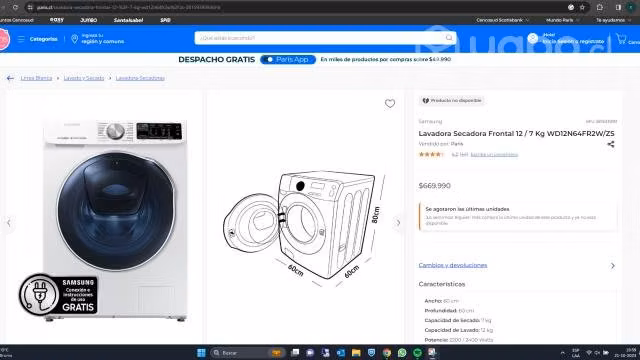Click the Paris logo in header
The height and width of the screenshot is (360, 640).
[4, 39]
